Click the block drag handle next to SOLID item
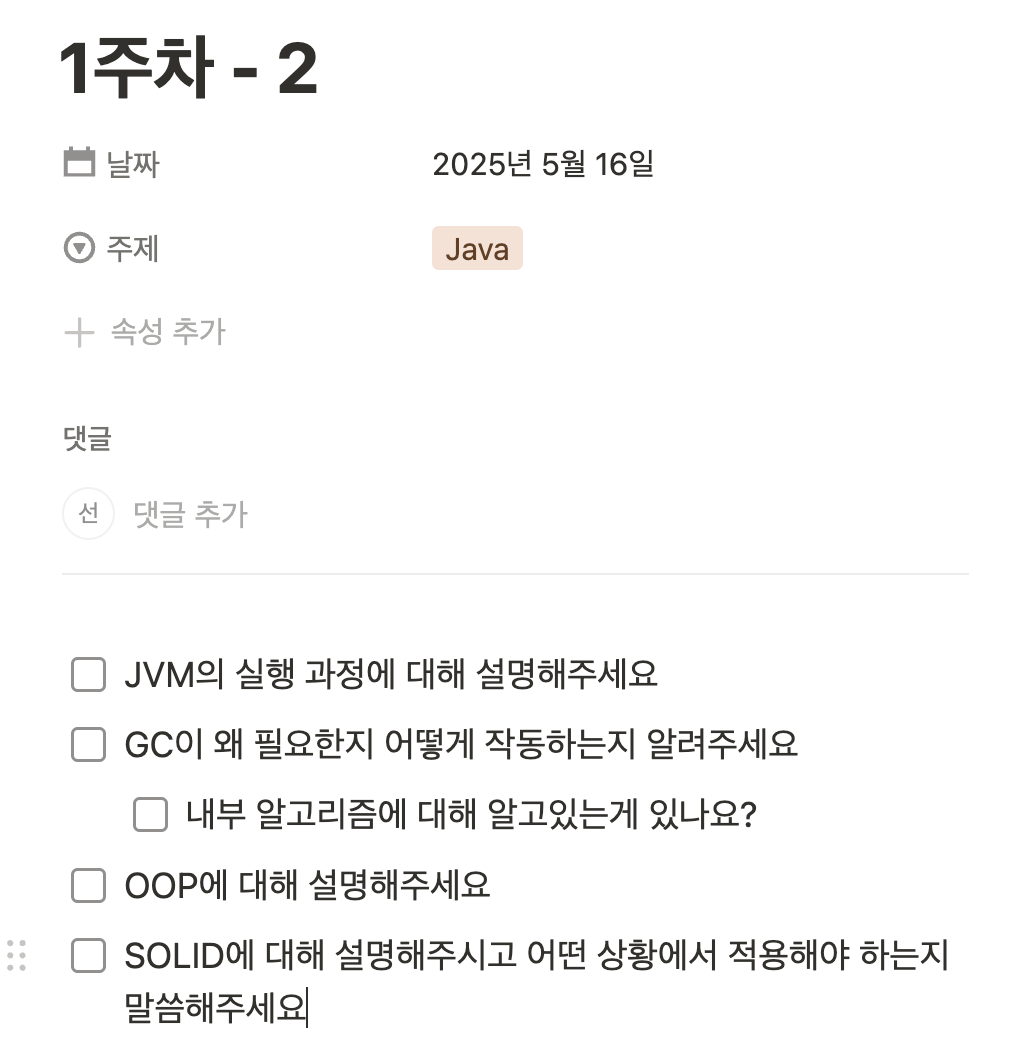The width and height of the screenshot is (1026, 1054). [x=17, y=955]
